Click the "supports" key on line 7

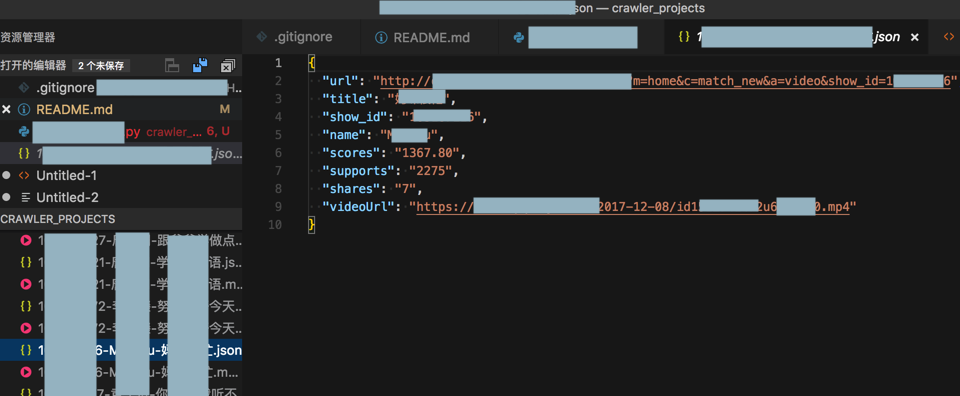[x=359, y=171]
